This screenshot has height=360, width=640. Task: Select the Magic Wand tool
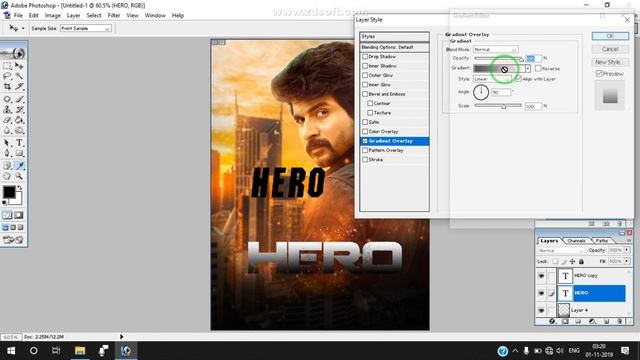tap(19, 76)
